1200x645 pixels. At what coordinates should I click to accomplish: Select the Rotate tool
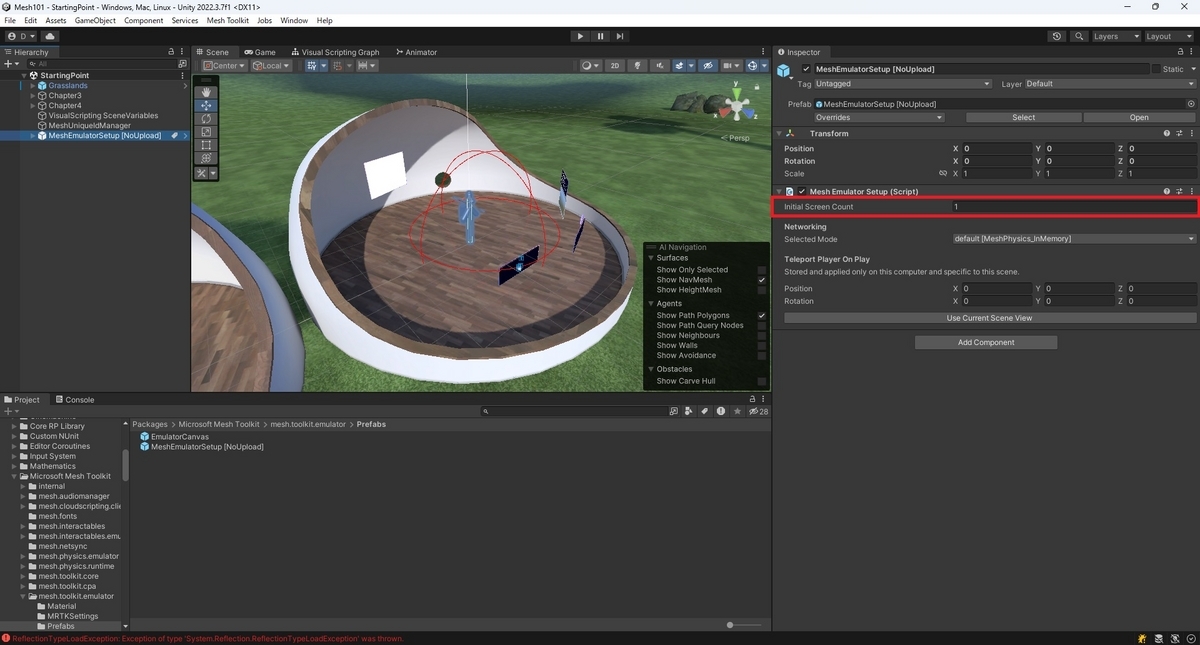point(206,118)
